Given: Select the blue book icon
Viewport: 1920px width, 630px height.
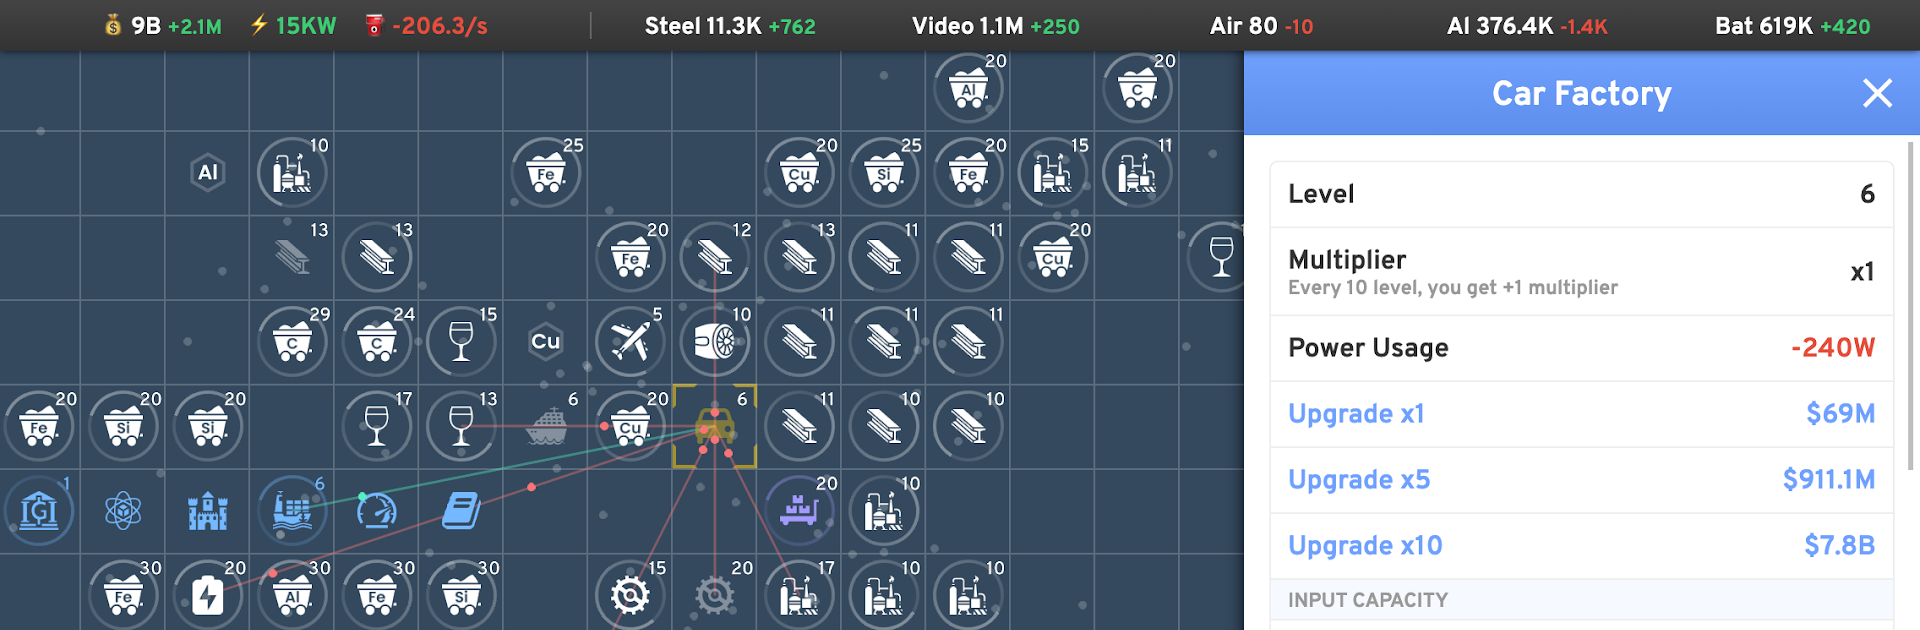Looking at the screenshot, I should pyautogui.click(x=461, y=511).
